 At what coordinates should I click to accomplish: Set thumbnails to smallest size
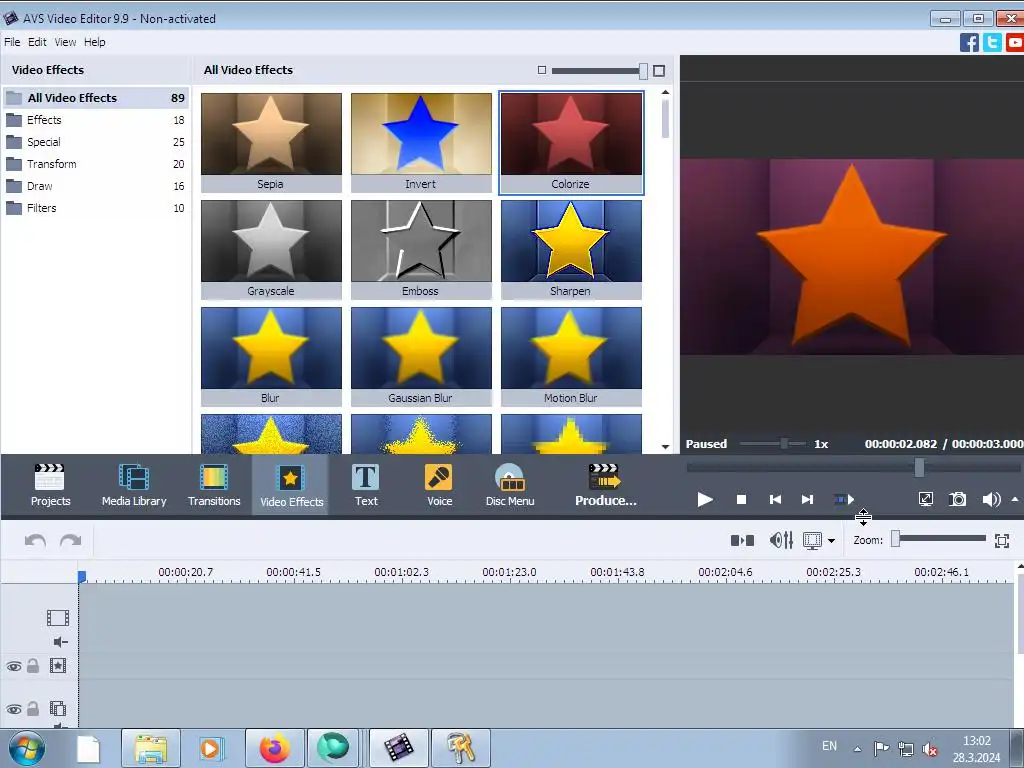point(541,70)
